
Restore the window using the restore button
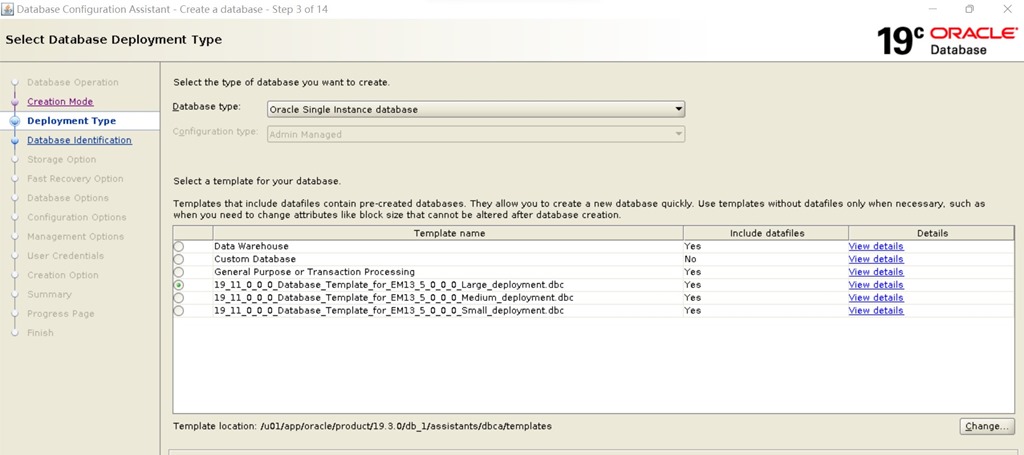(969, 9)
